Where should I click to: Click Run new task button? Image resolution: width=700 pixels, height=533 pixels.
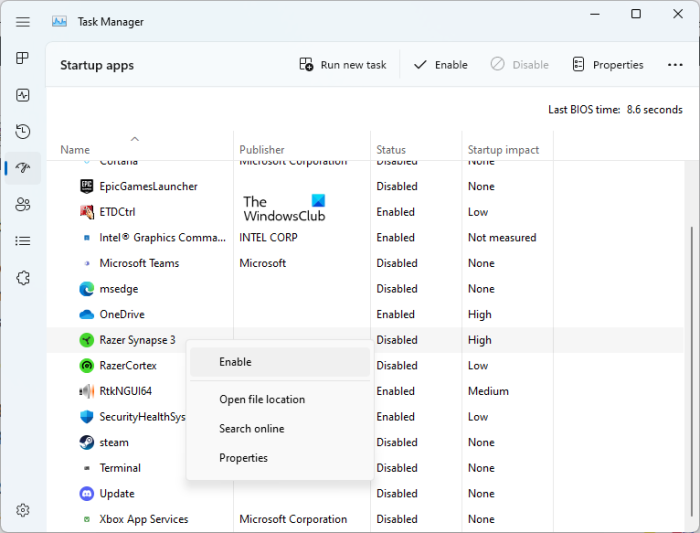coord(343,65)
